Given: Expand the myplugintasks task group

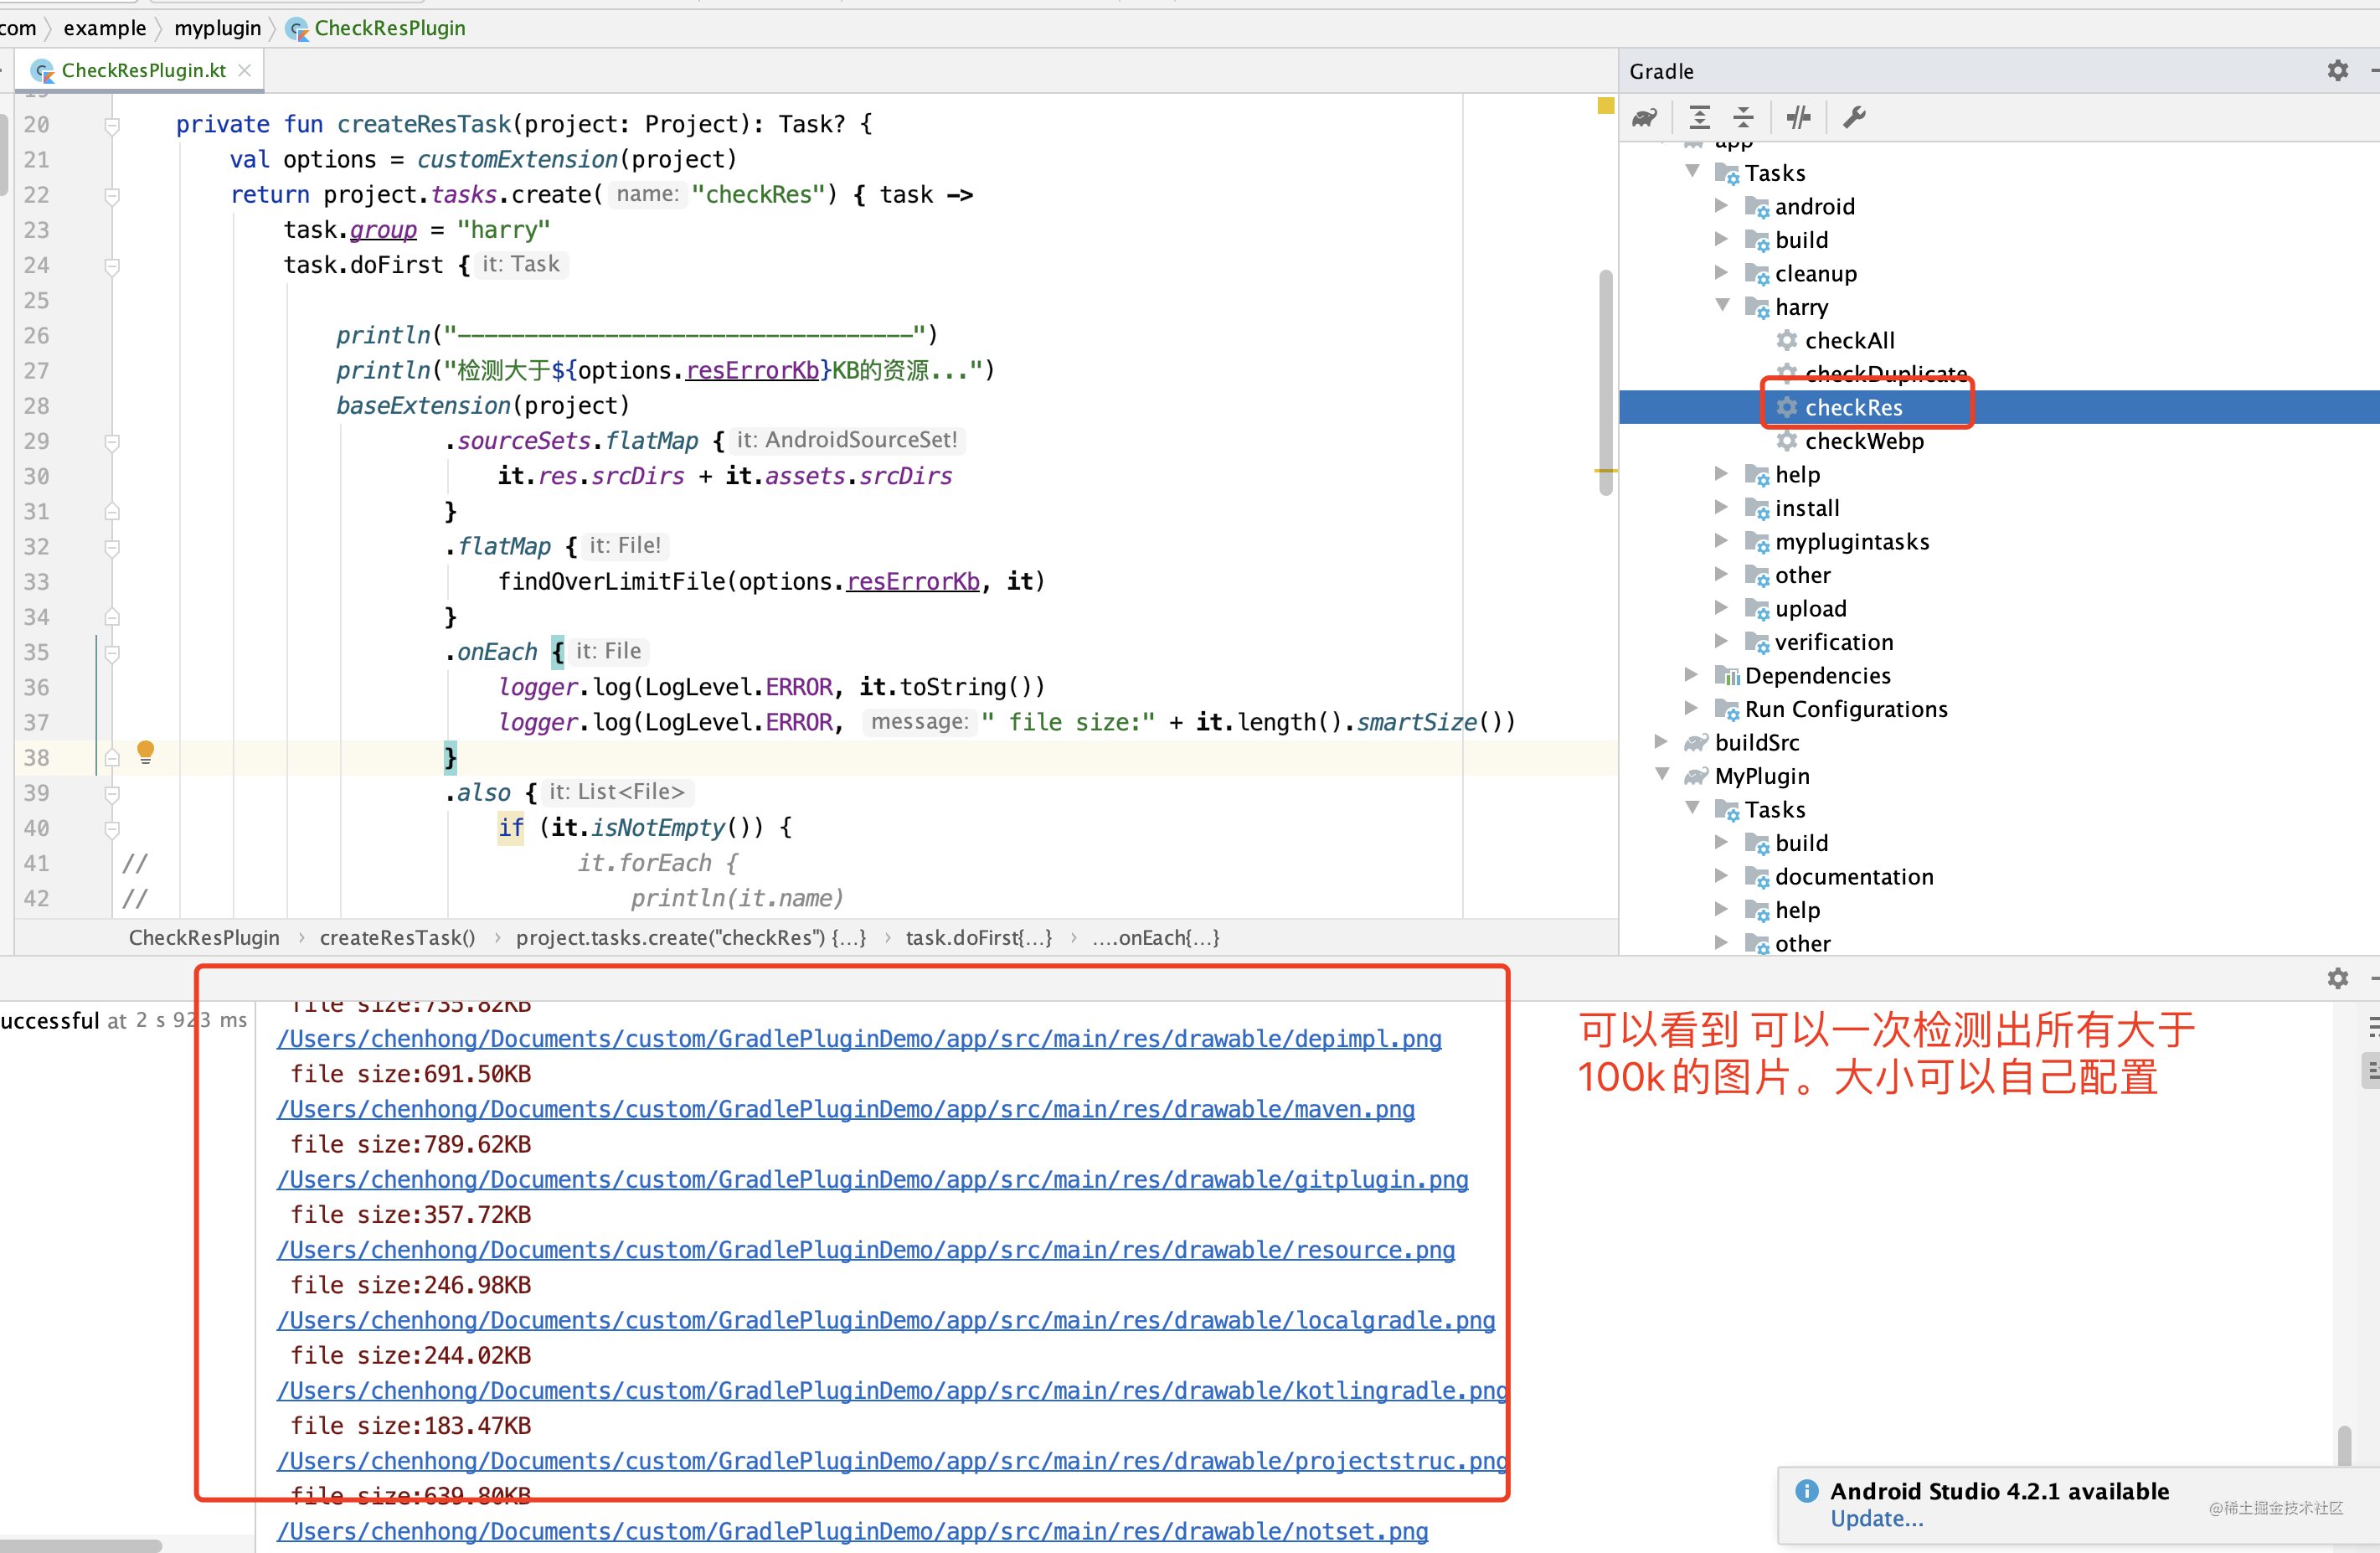Looking at the screenshot, I should tap(1722, 541).
